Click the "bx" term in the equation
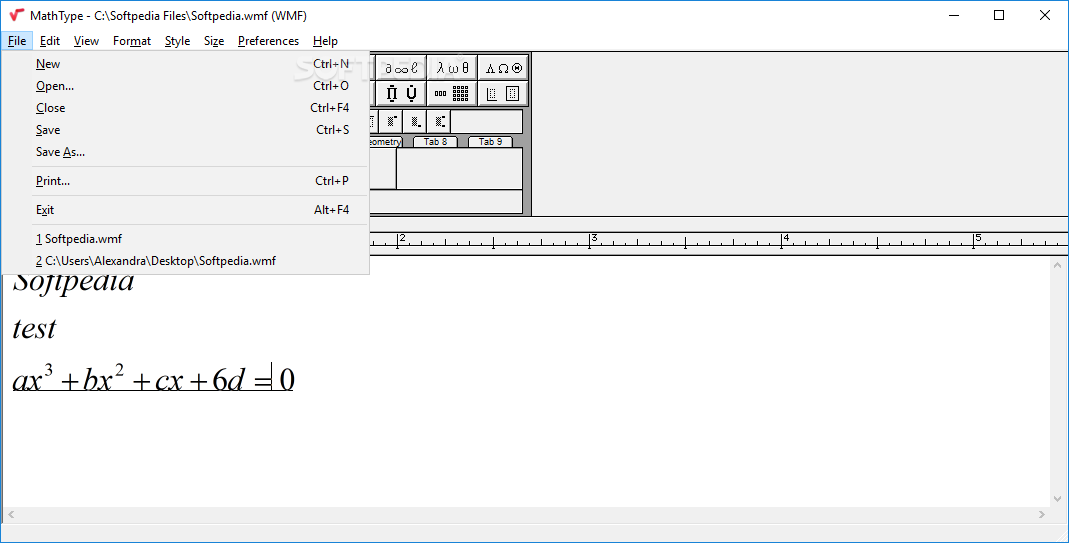Image resolution: width=1069 pixels, height=543 pixels. click(x=97, y=381)
